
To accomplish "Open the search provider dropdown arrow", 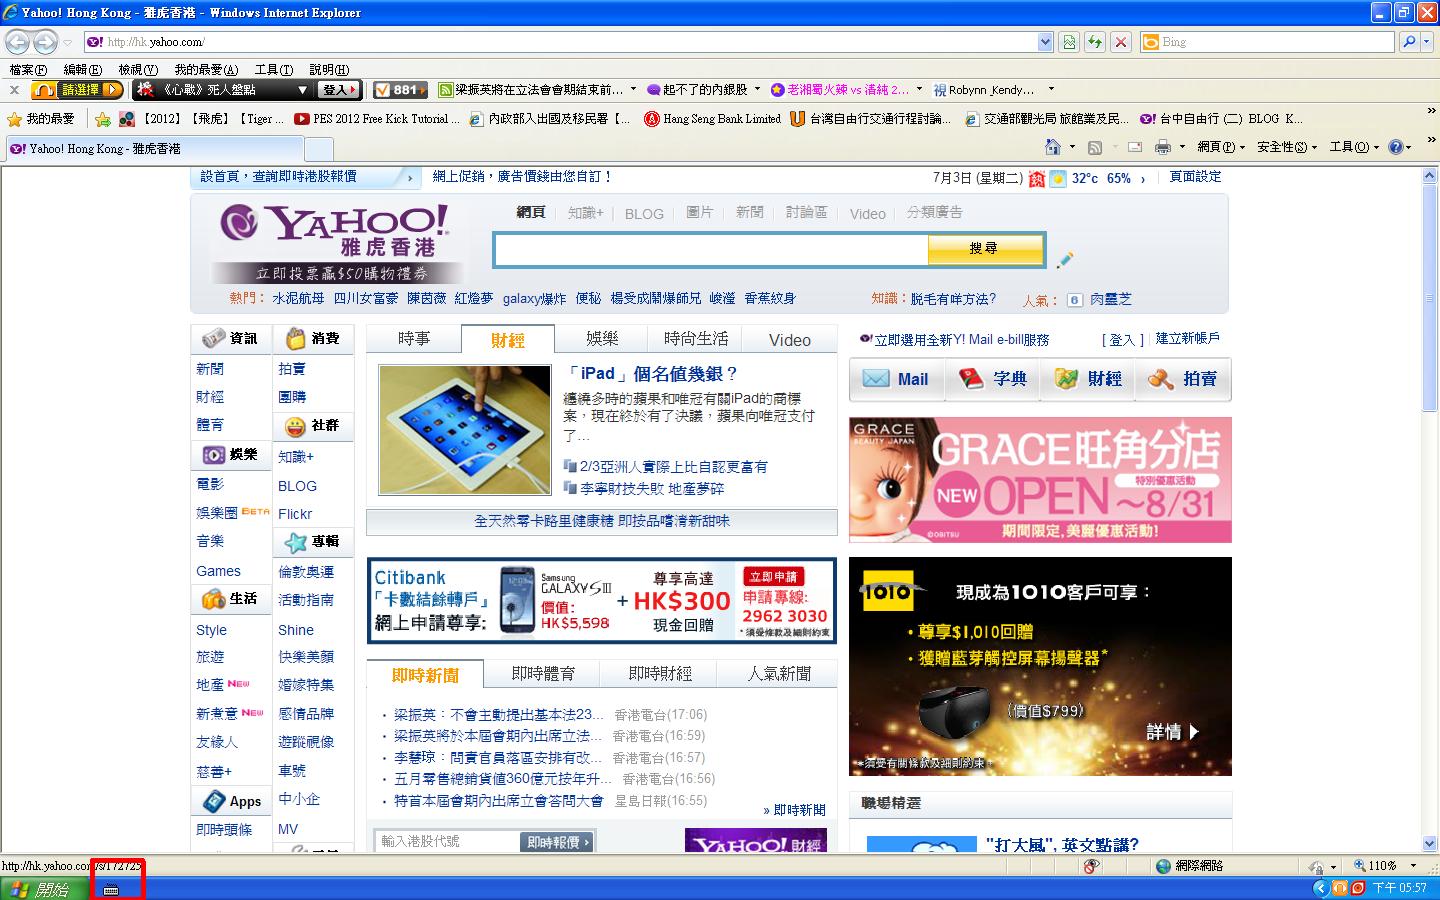I will tap(1427, 42).
